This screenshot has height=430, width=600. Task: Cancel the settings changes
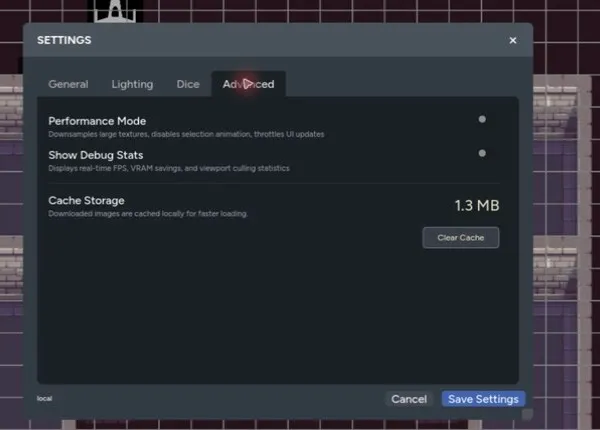[x=409, y=399]
